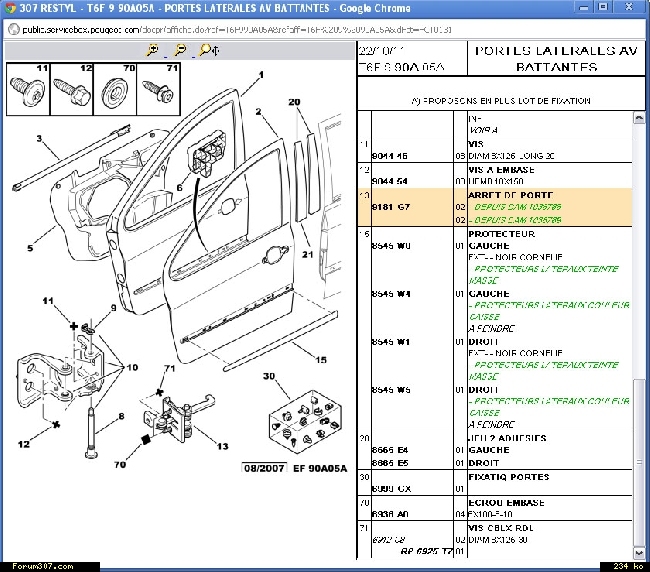Open the flange nut thumbnail numbered 70
650x572 pixels.
click(x=115, y=89)
